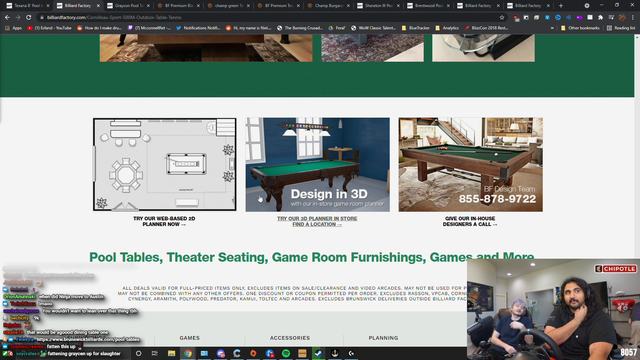This screenshot has height=360, width=640.
Task: Reload the billiardfactory.com page
Action: (x=29, y=18)
